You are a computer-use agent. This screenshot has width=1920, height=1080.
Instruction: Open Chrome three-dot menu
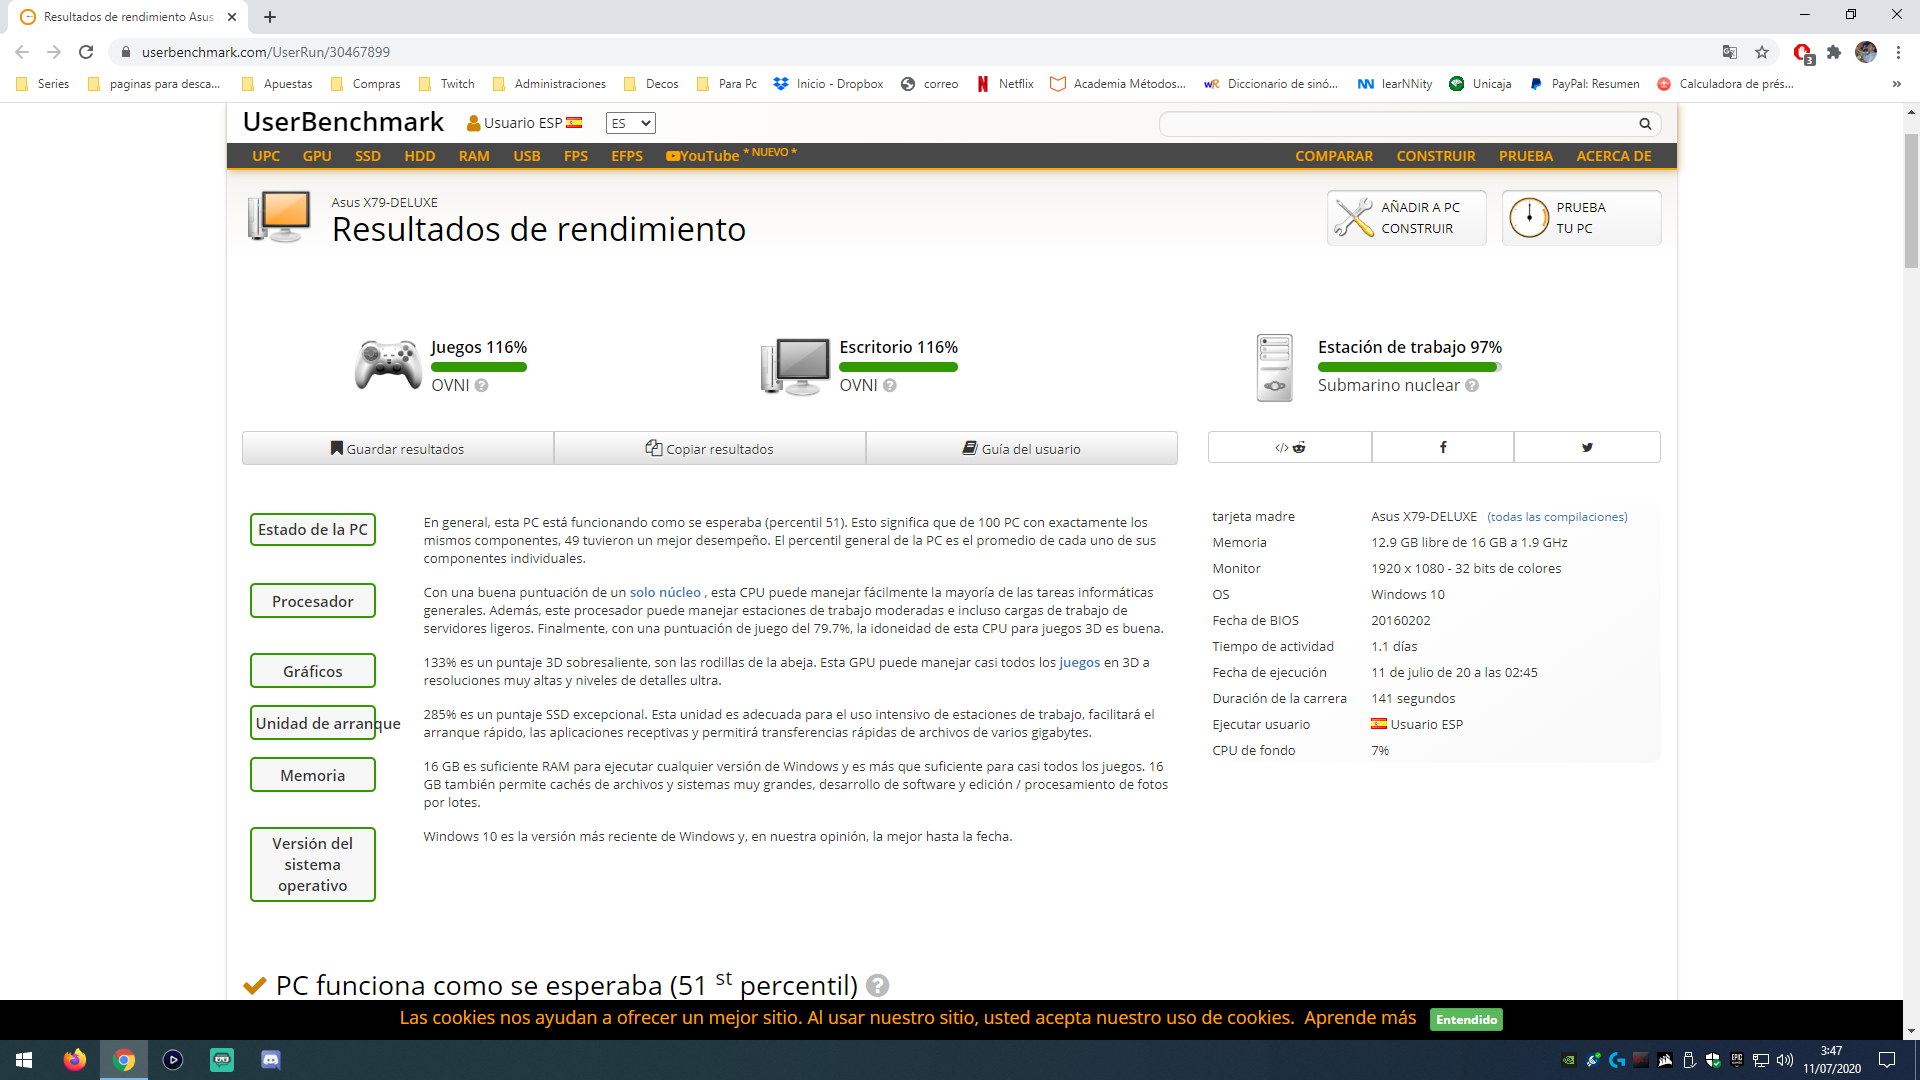1898,52
